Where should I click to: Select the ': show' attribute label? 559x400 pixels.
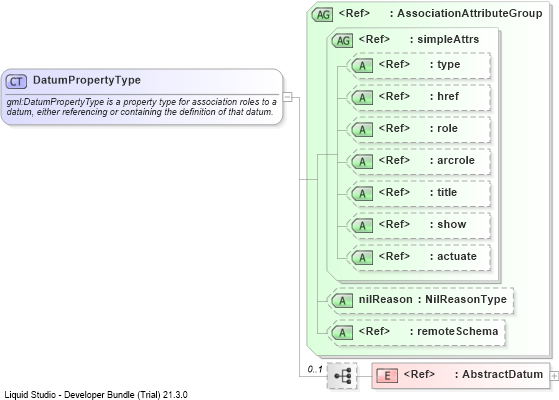(448, 224)
